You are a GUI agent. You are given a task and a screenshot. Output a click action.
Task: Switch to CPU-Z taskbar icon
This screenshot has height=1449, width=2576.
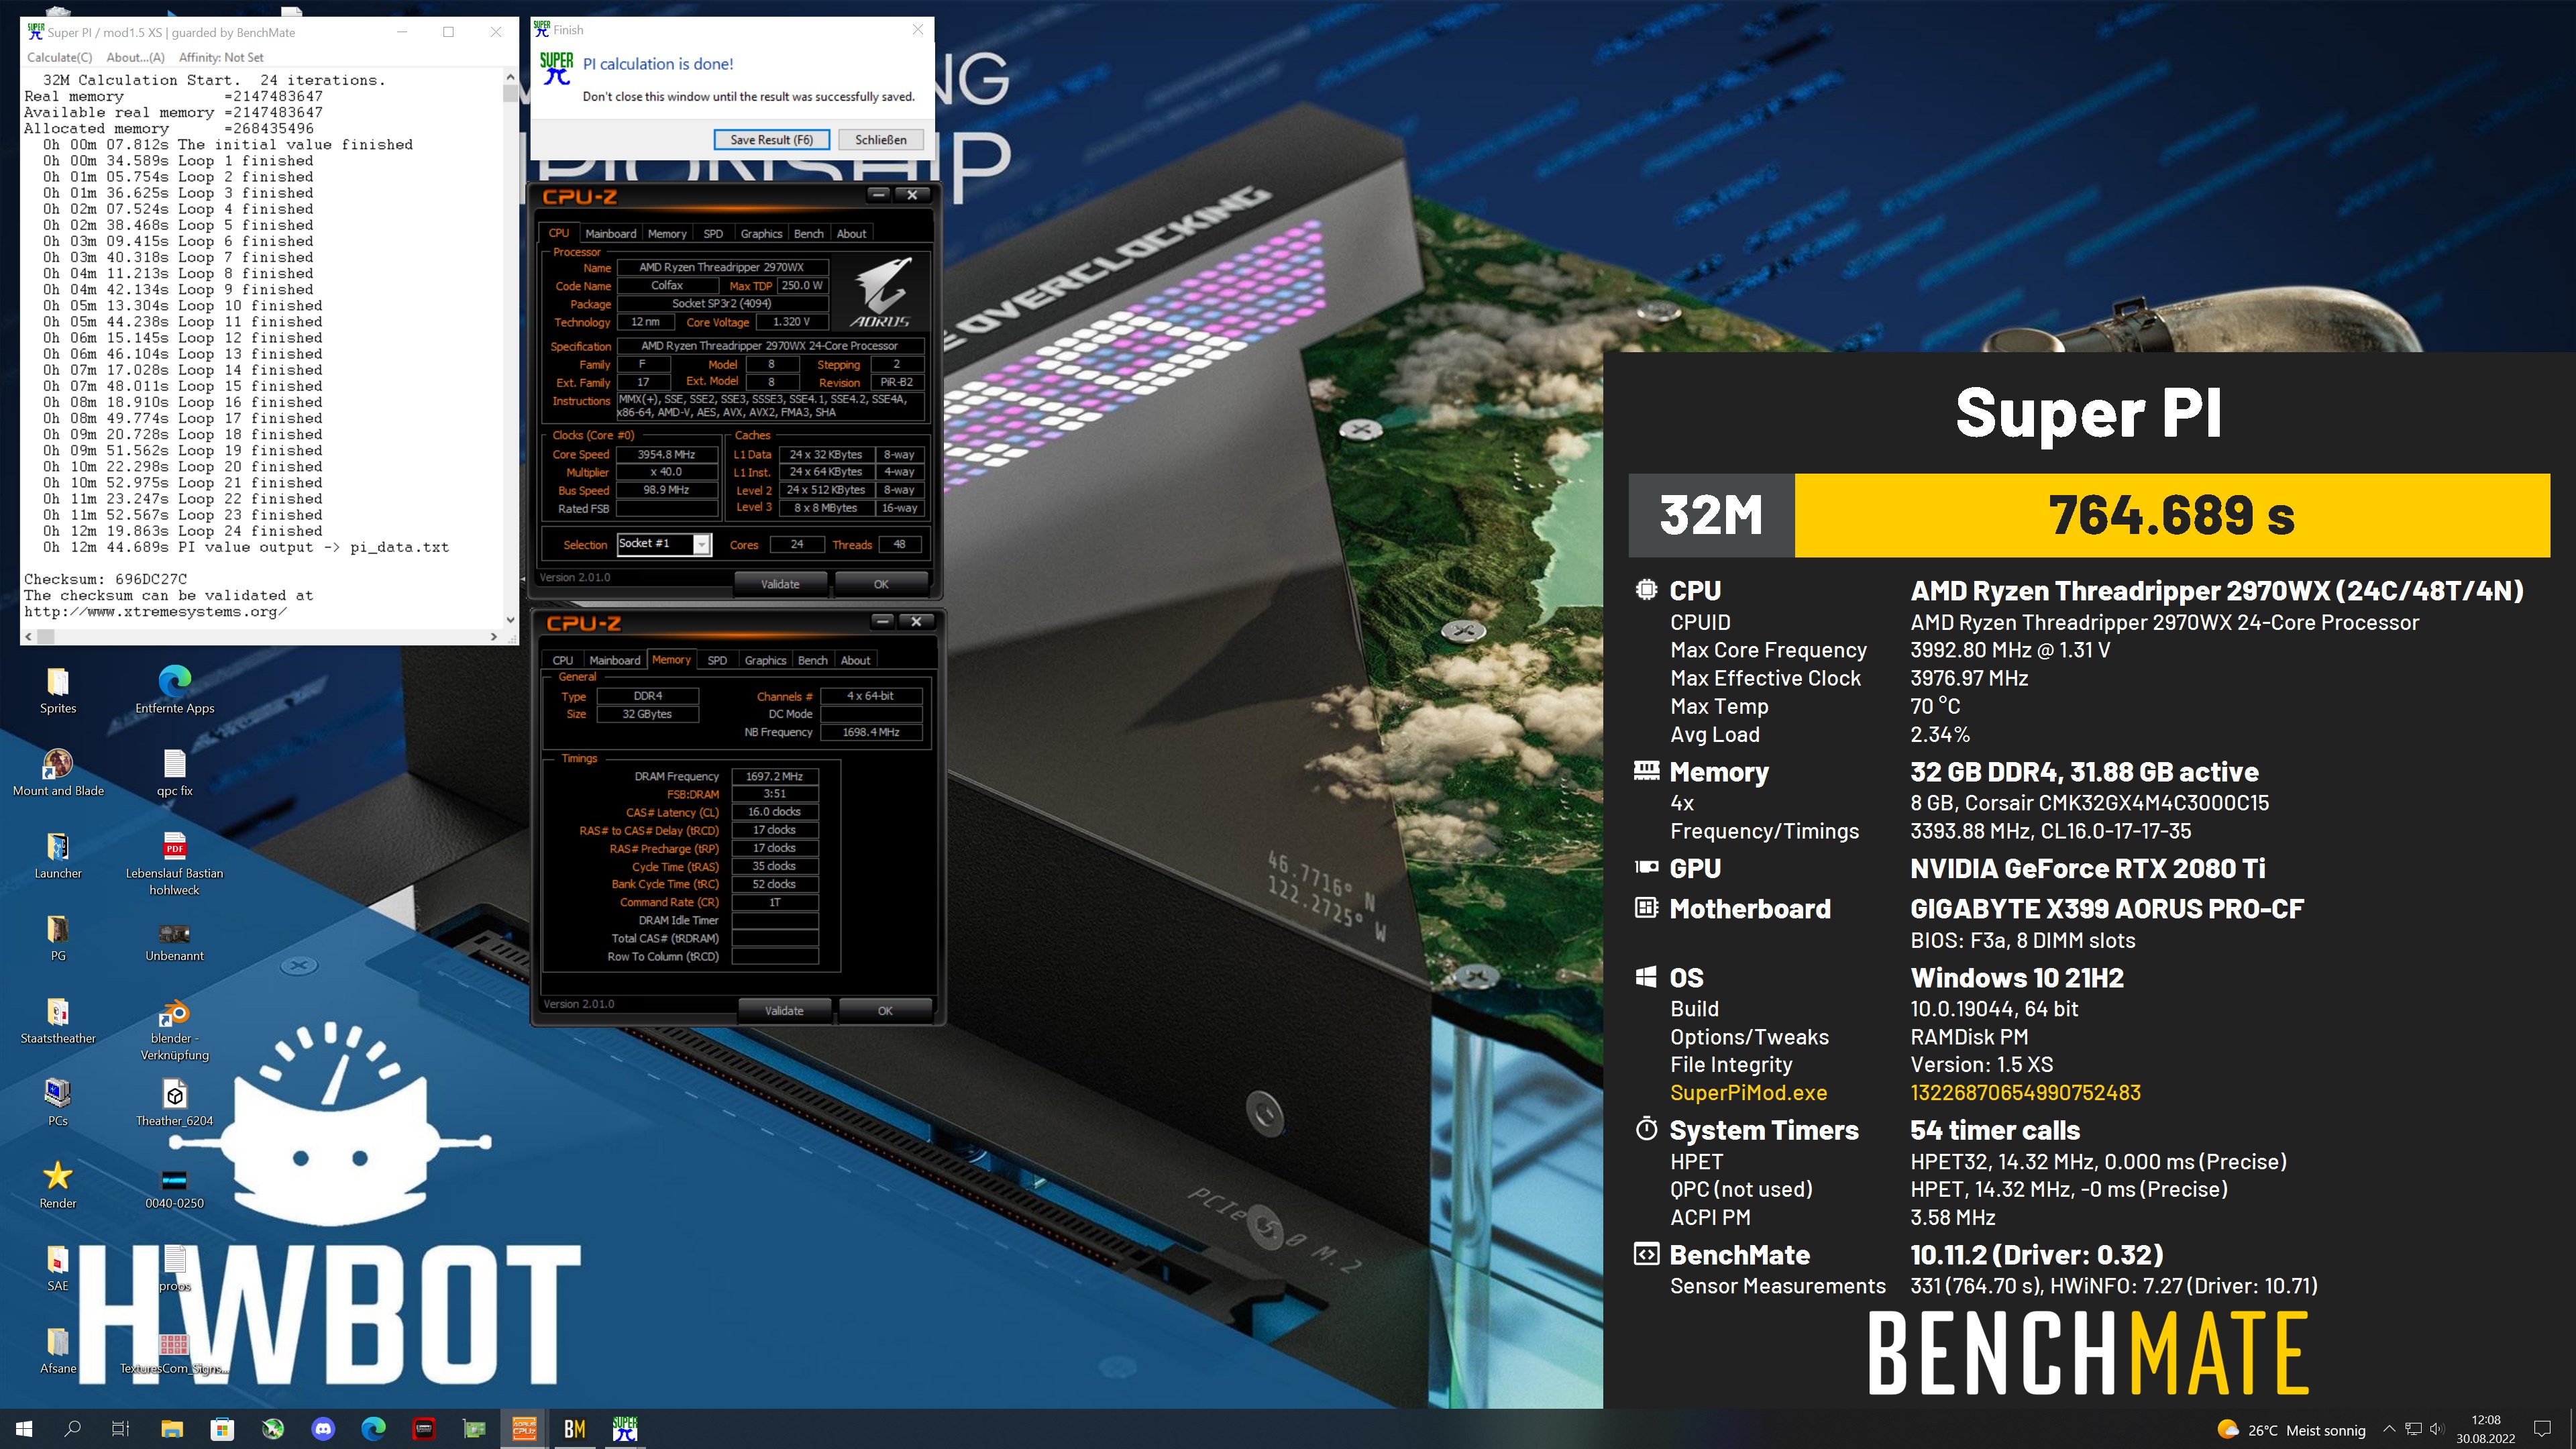coord(524,1429)
